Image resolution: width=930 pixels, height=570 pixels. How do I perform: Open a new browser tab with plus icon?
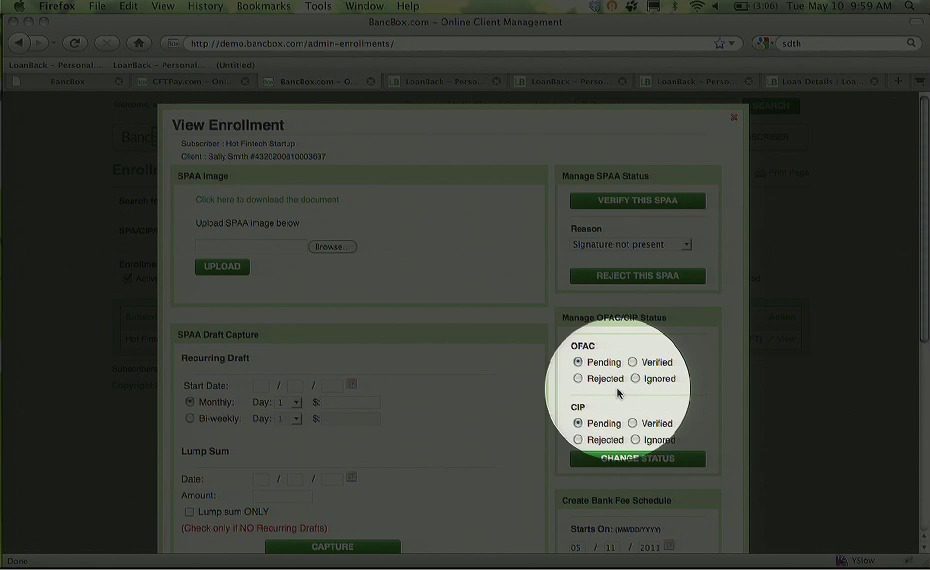click(x=898, y=81)
